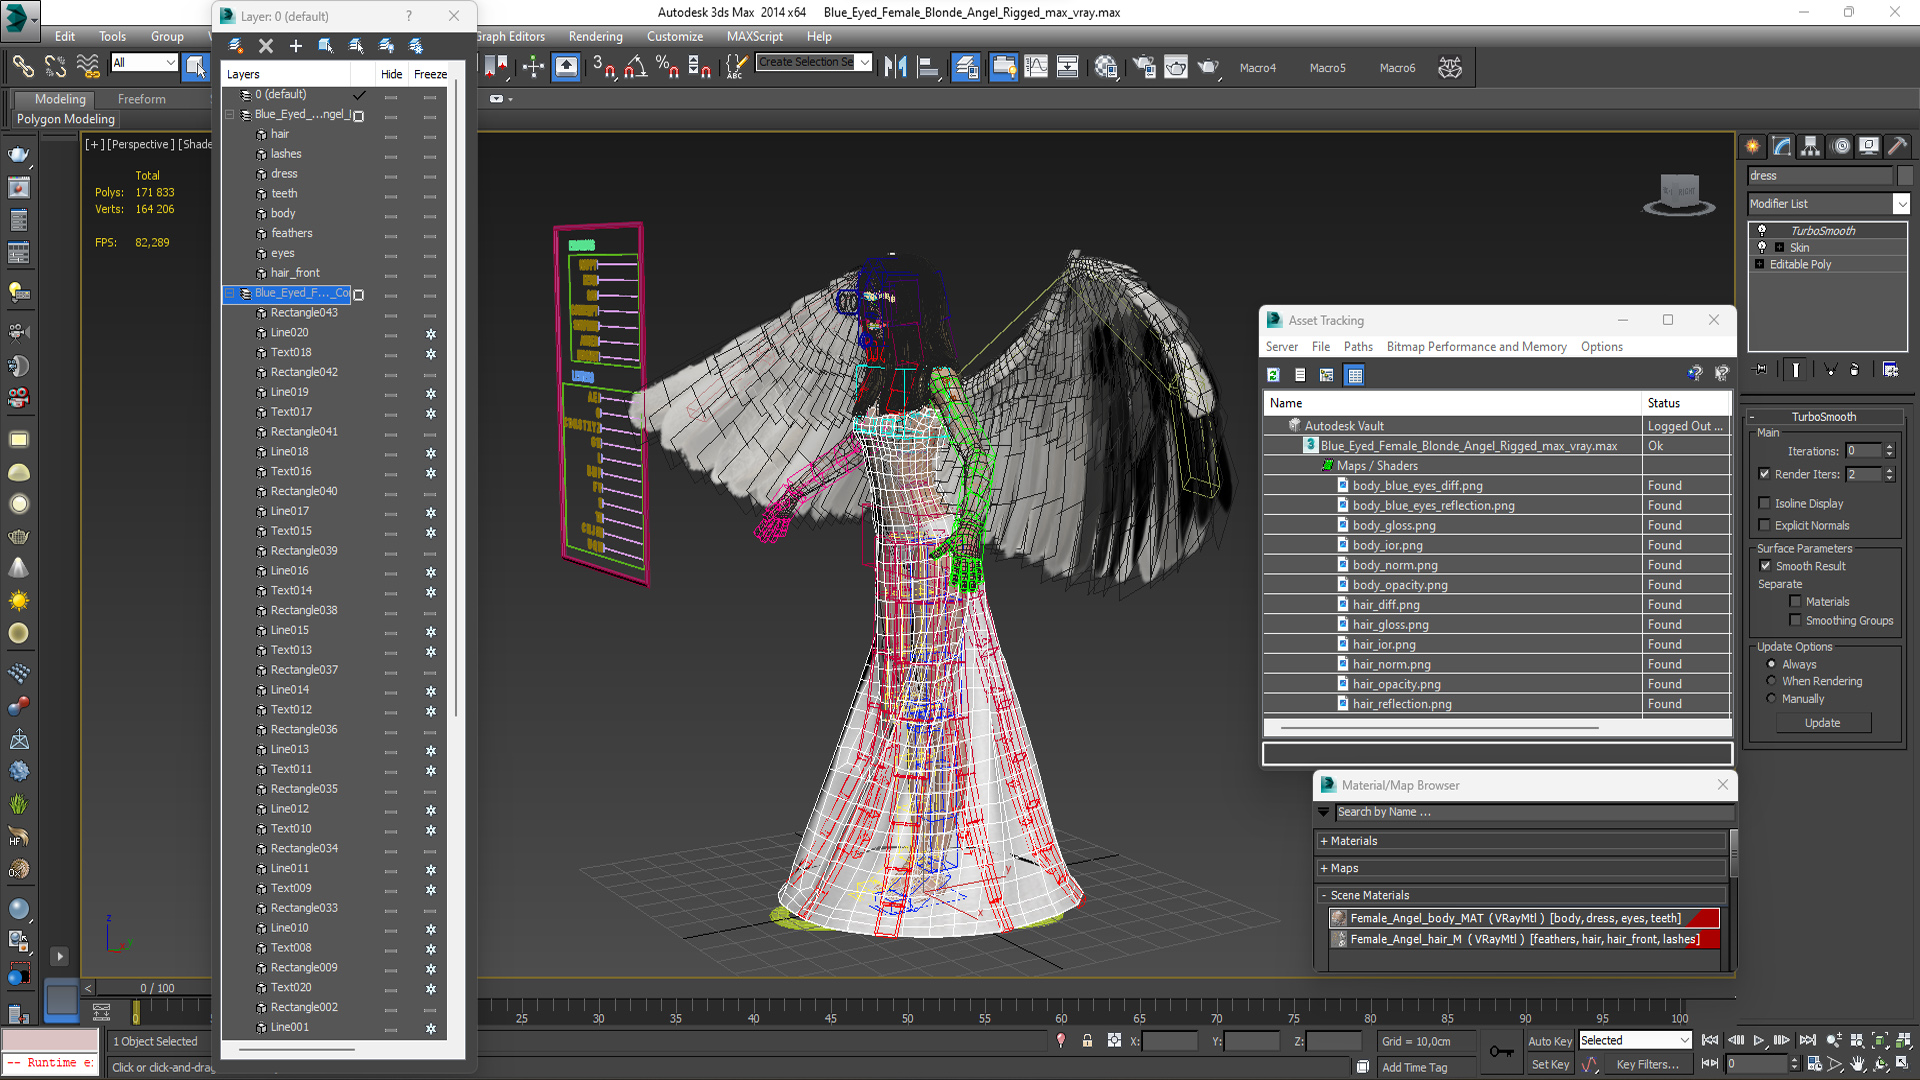The height and width of the screenshot is (1080, 1920).
Task: Collapse the Blue_Eyed angel layer tree
Action: tap(230, 114)
